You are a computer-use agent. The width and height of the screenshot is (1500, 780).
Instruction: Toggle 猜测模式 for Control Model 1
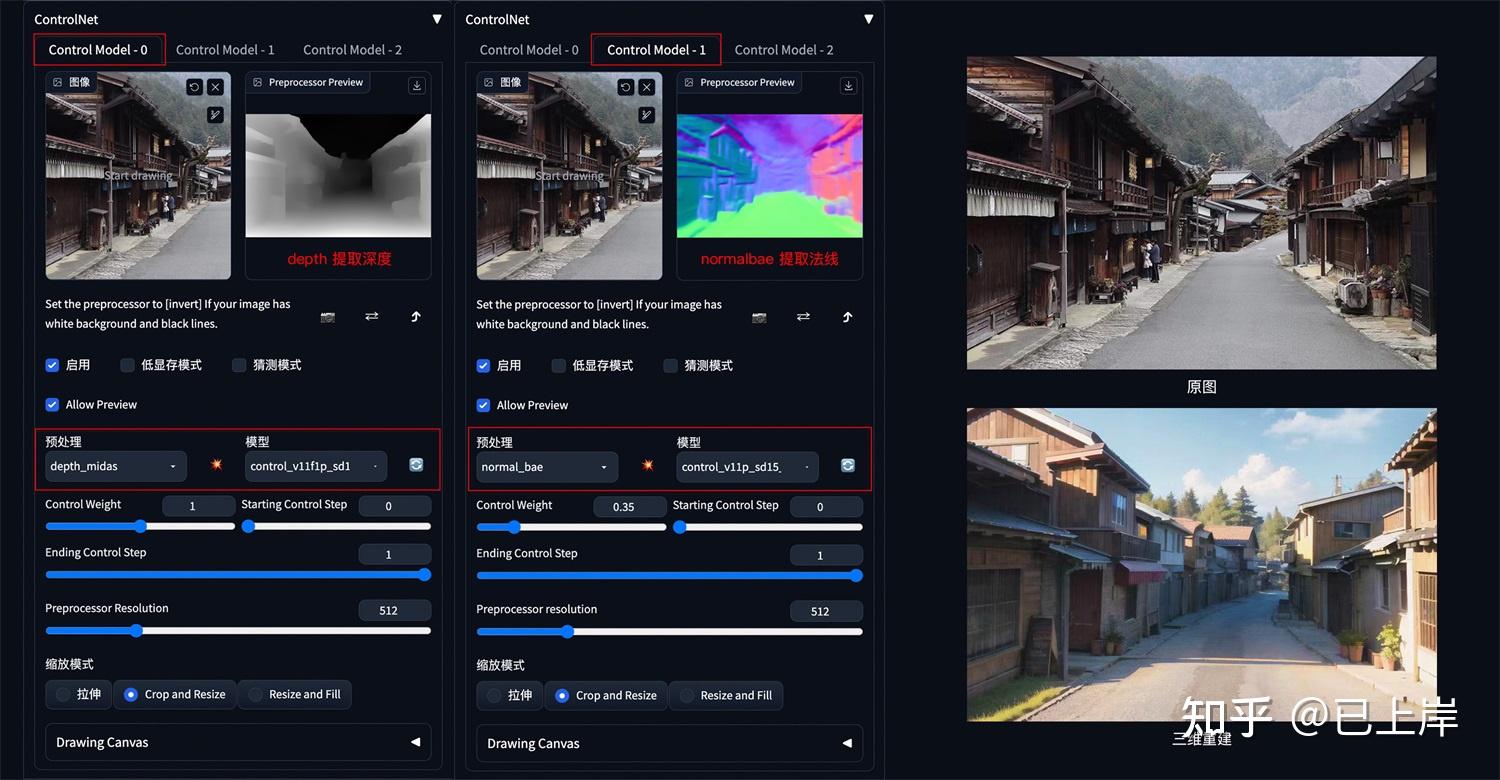click(670, 366)
